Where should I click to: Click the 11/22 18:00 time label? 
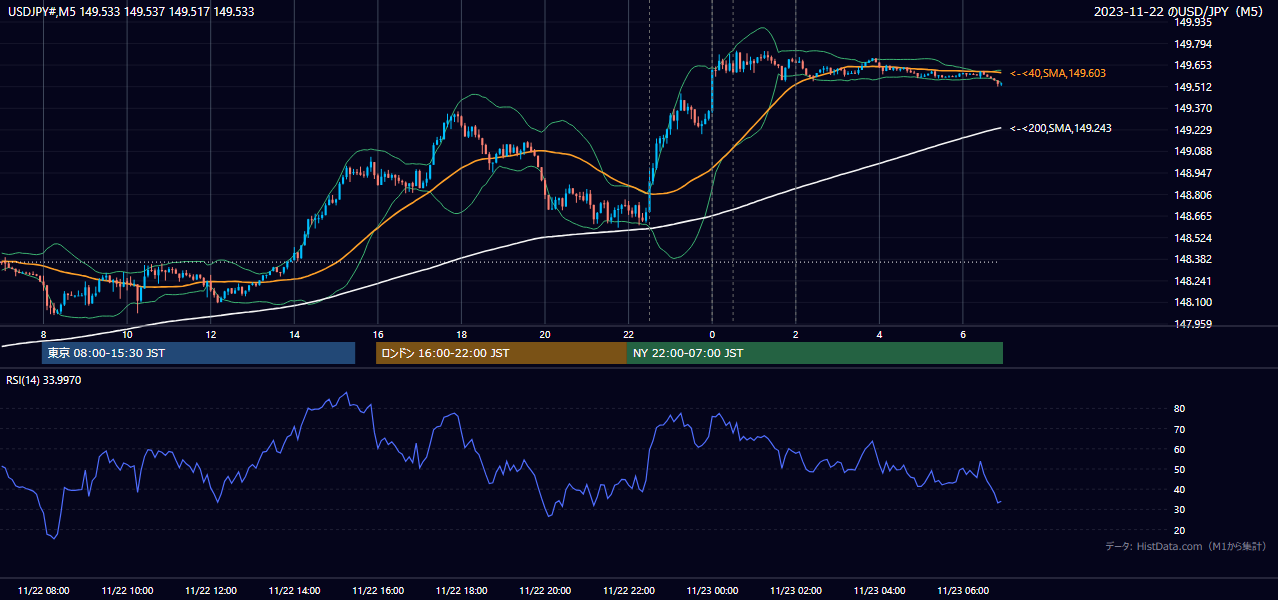click(x=461, y=591)
